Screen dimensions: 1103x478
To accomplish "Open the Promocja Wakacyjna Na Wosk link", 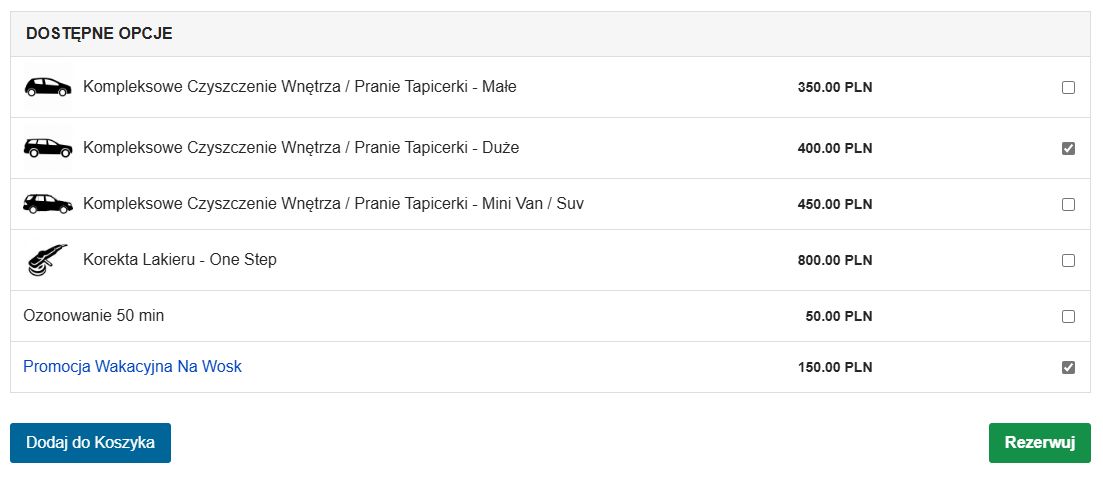I will pyautogui.click(x=132, y=367).
